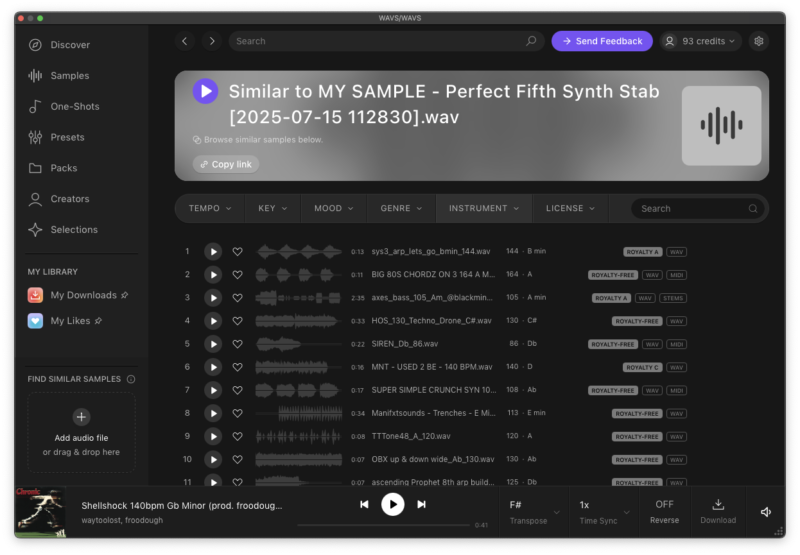Favorite the HOS_130_Techno_Drone_C#.wav sample
This screenshot has width=800, height=555.
[237, 321]
